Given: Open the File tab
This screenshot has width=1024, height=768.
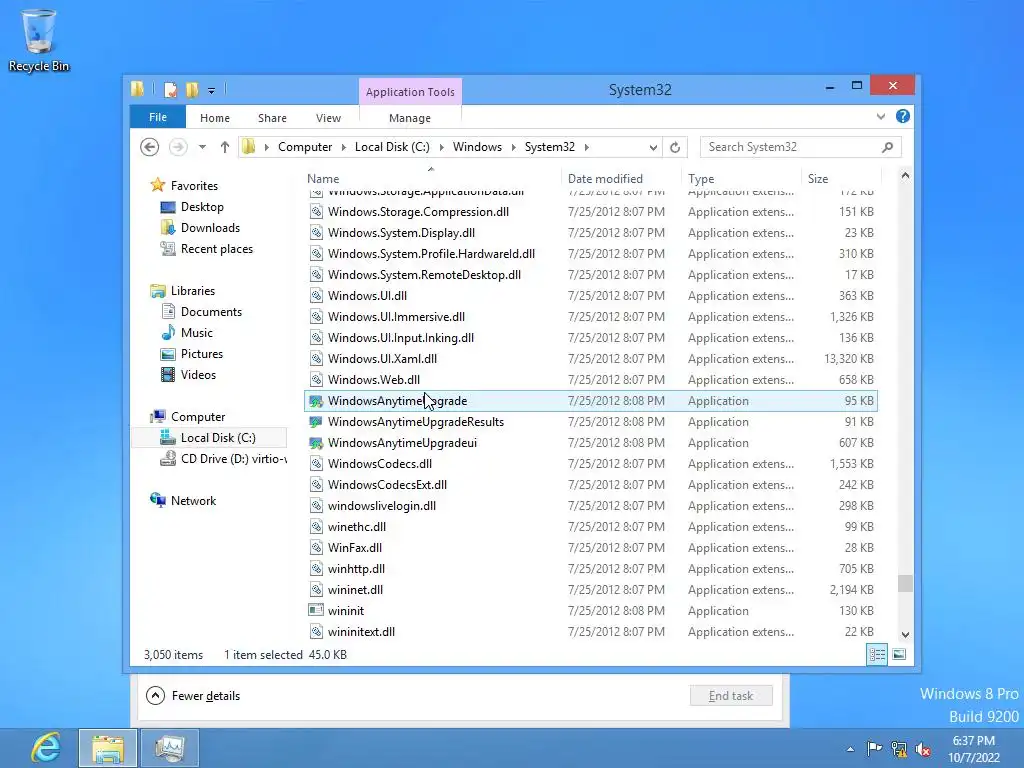Looking at the screenshot, I should (158, 117).
